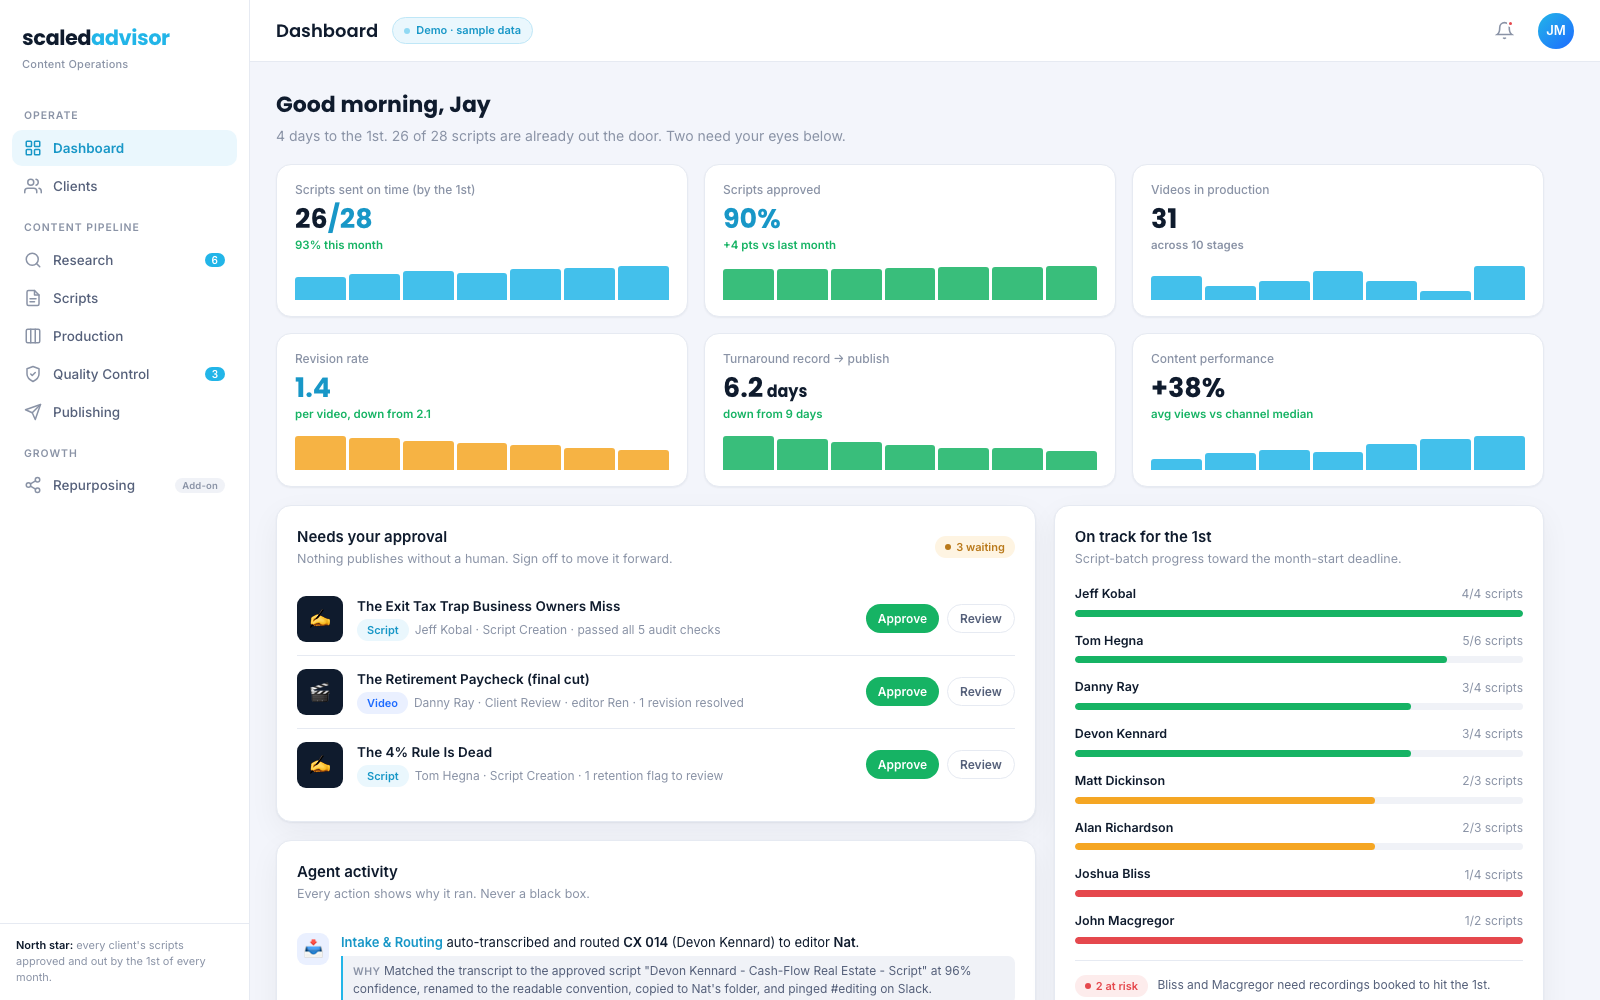Click the "On track for the 1st" heading
The height and width of the screenshot is (1000, 1600).
pyautogui.click(x=1143, y=537)
